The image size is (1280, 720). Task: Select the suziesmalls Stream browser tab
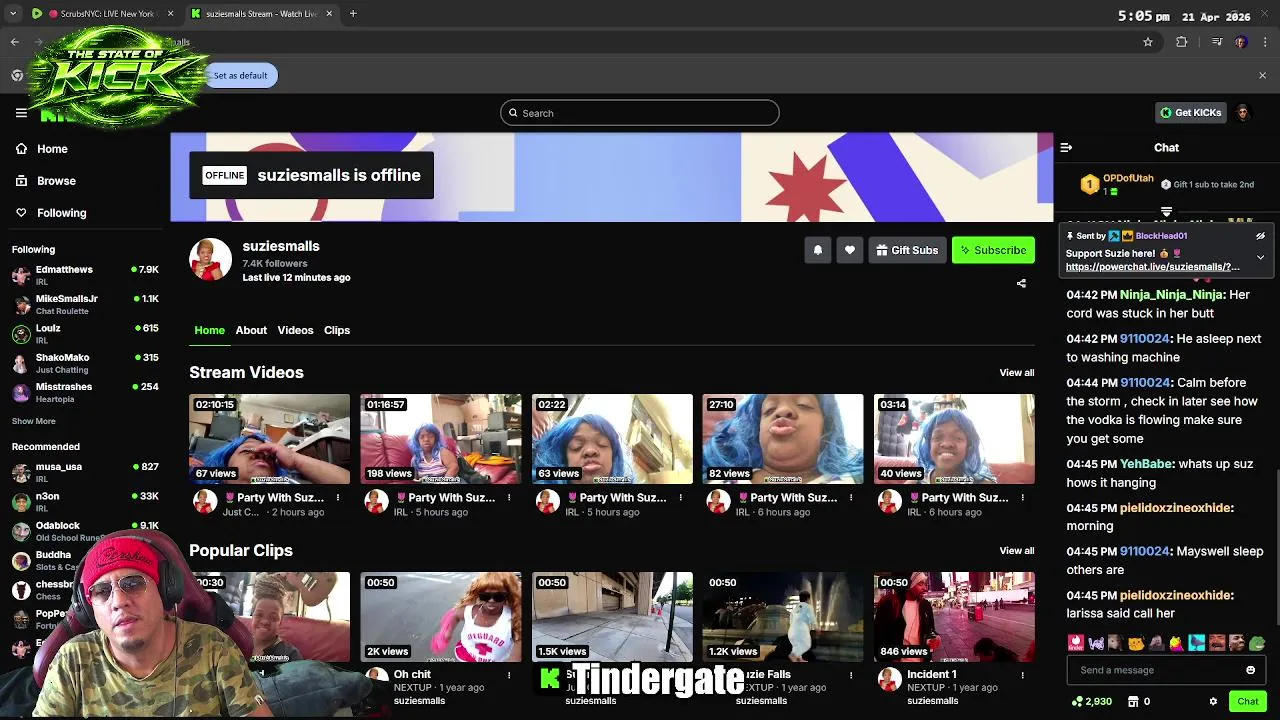click(262, 14)
